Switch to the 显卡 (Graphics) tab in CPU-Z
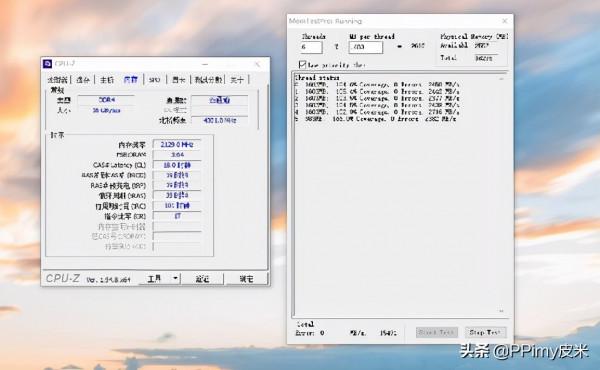This screenshot has width=600, height=370. tap(178, 80)
